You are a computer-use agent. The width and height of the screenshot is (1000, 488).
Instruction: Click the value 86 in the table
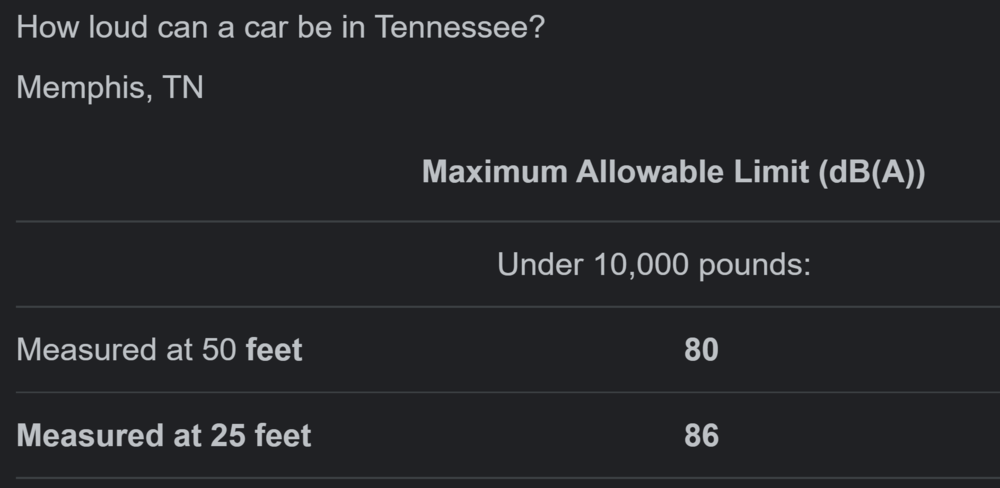click(701, 436)
